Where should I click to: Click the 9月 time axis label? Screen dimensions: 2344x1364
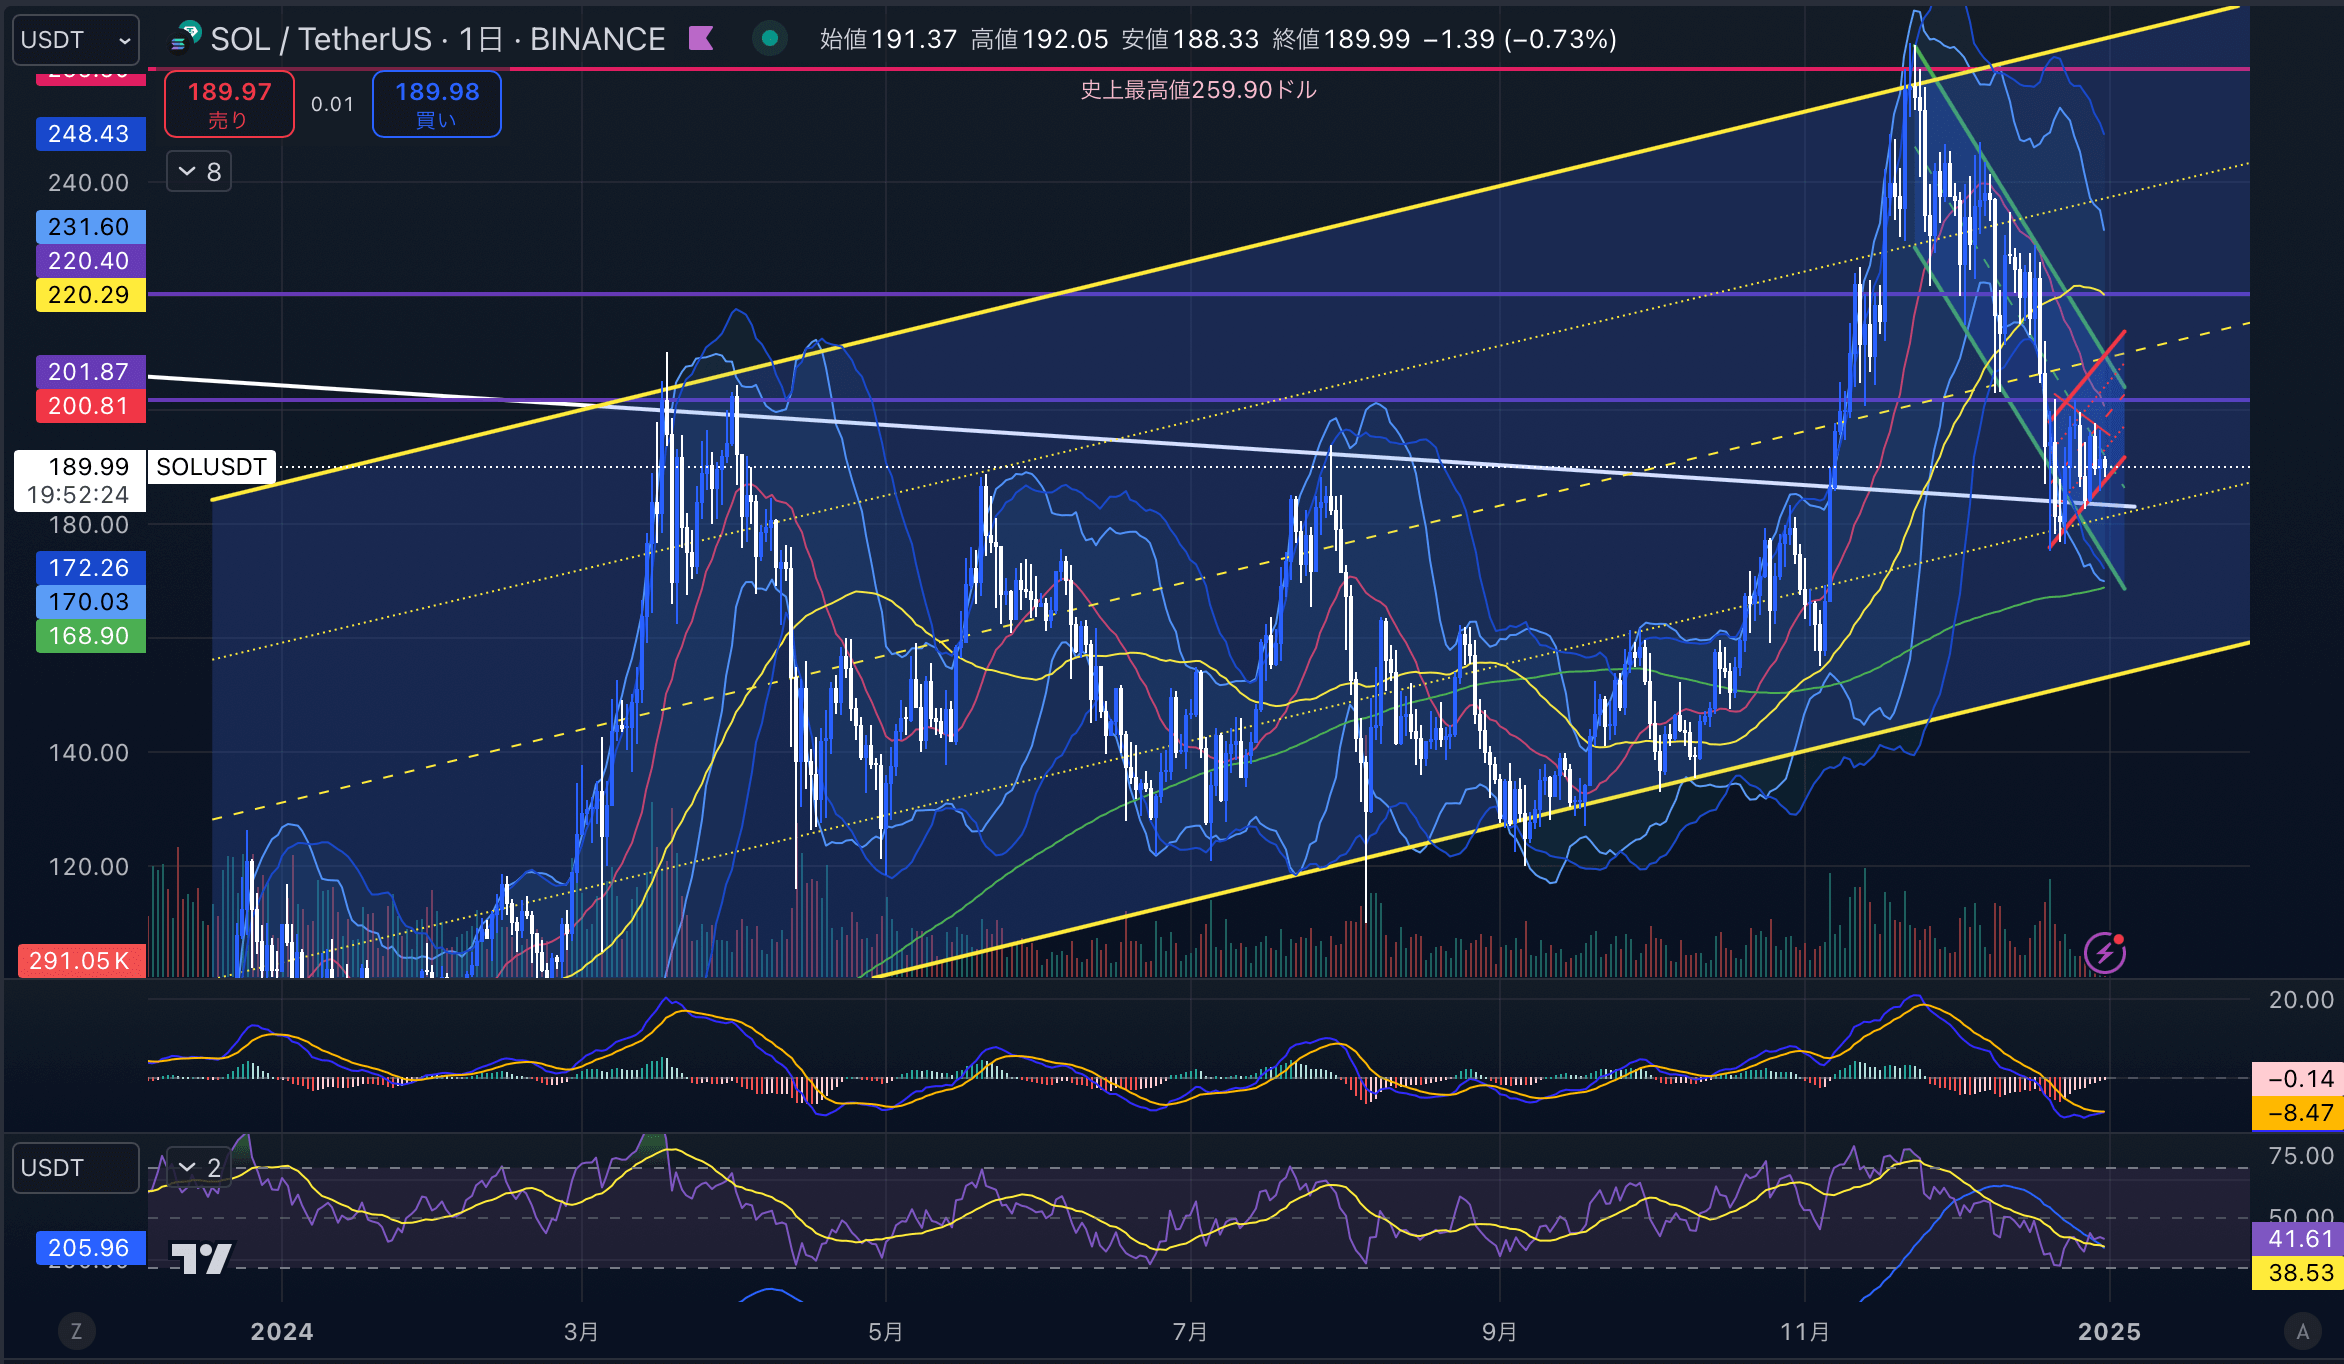[x=1500, y=1332]
